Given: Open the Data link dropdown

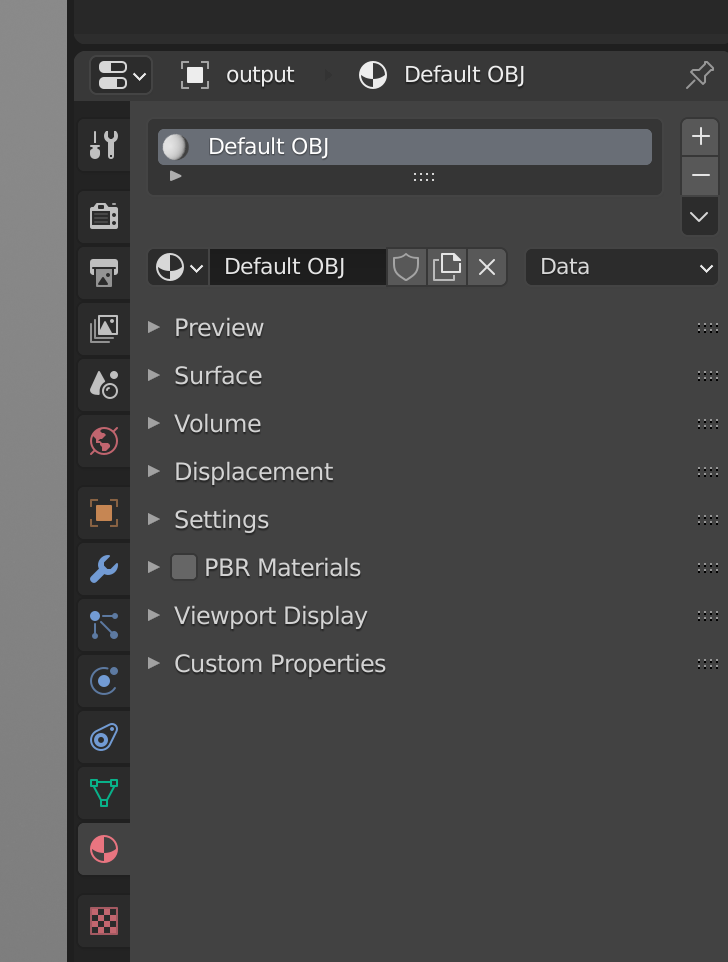Looking at the screenshot, I should [x=622, y=267].
